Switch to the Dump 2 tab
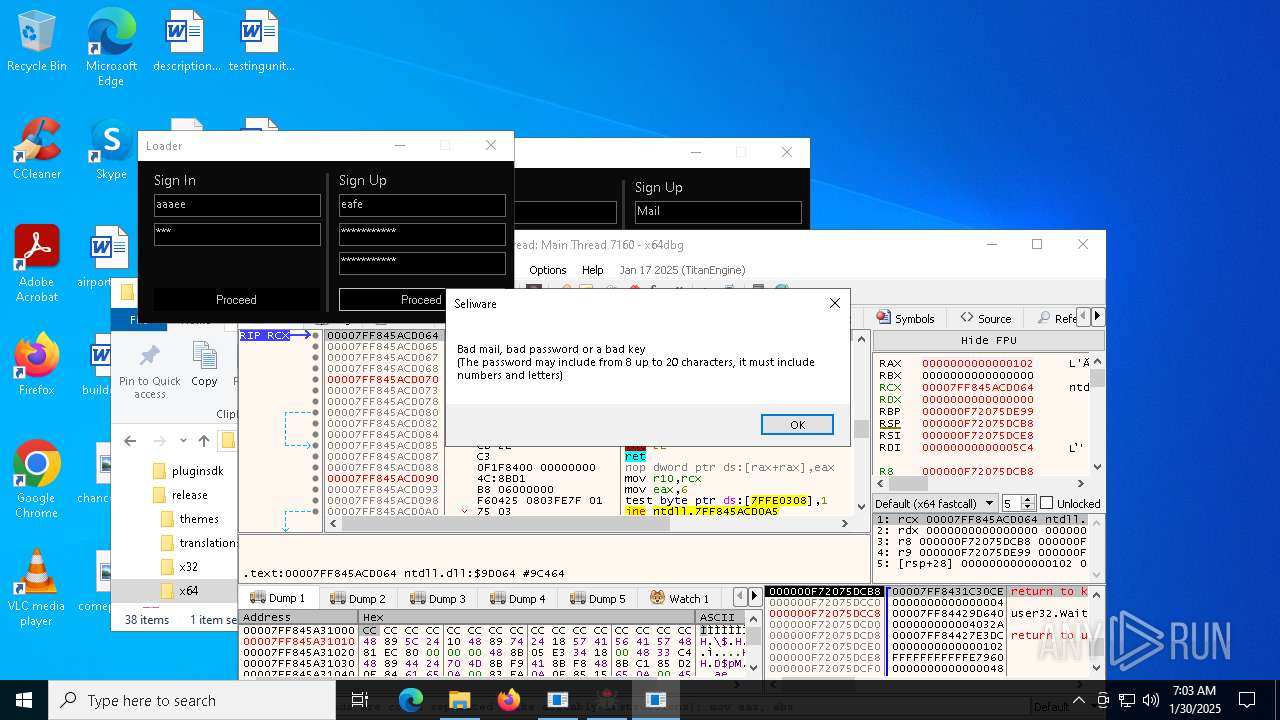This screenshot has width=1280, height=720. tap(357, 598)
